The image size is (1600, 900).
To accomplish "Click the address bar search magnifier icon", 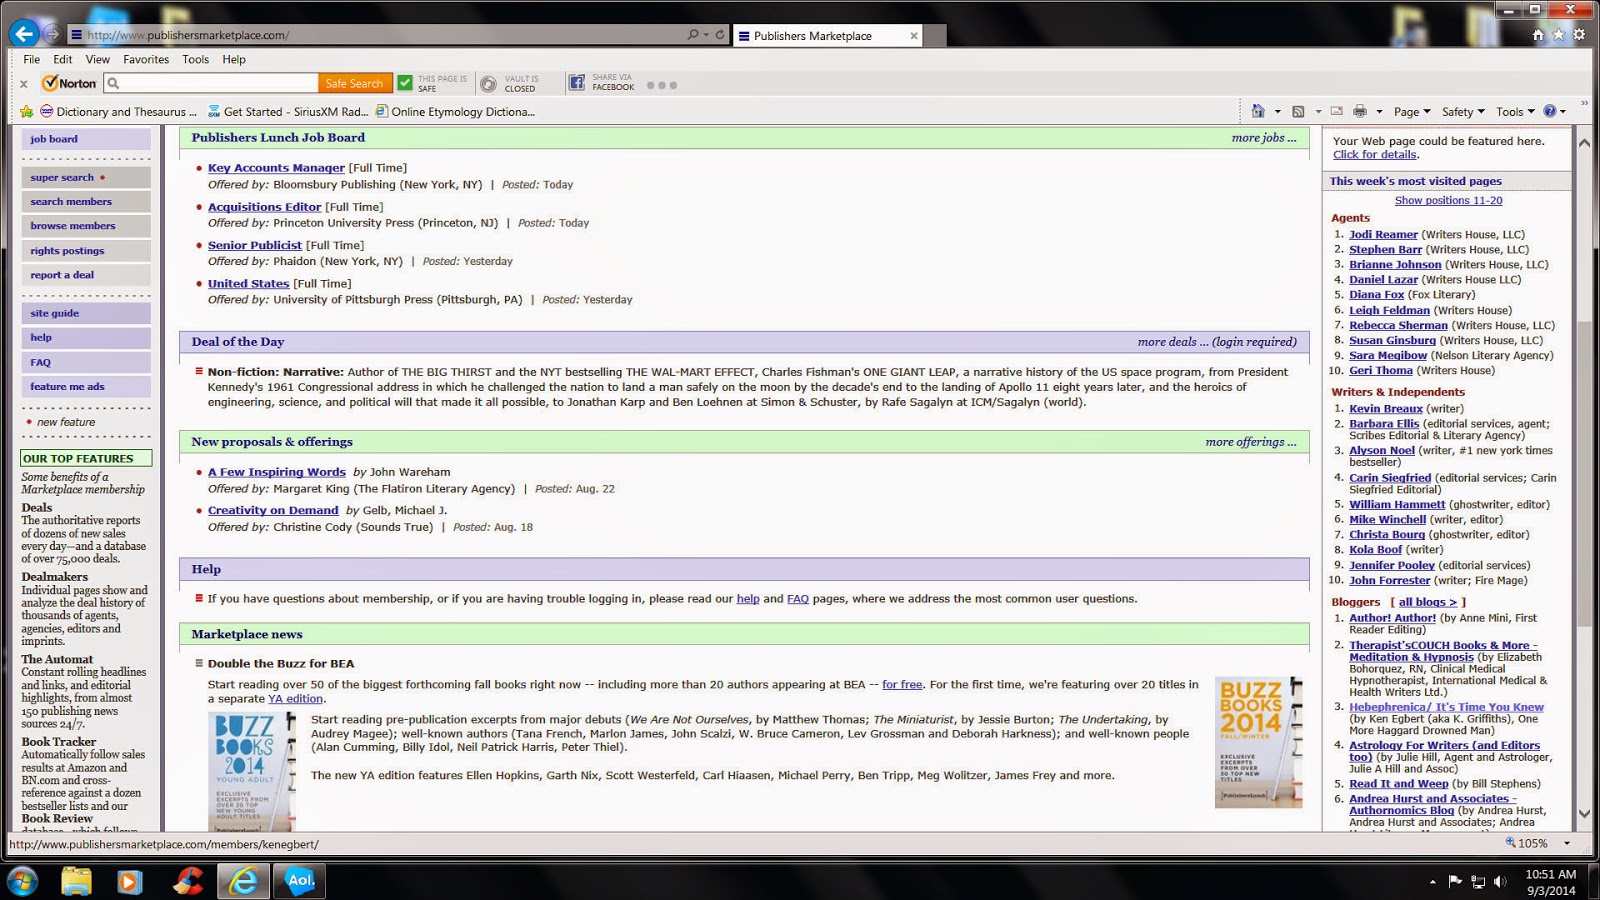I will (693, 34).
